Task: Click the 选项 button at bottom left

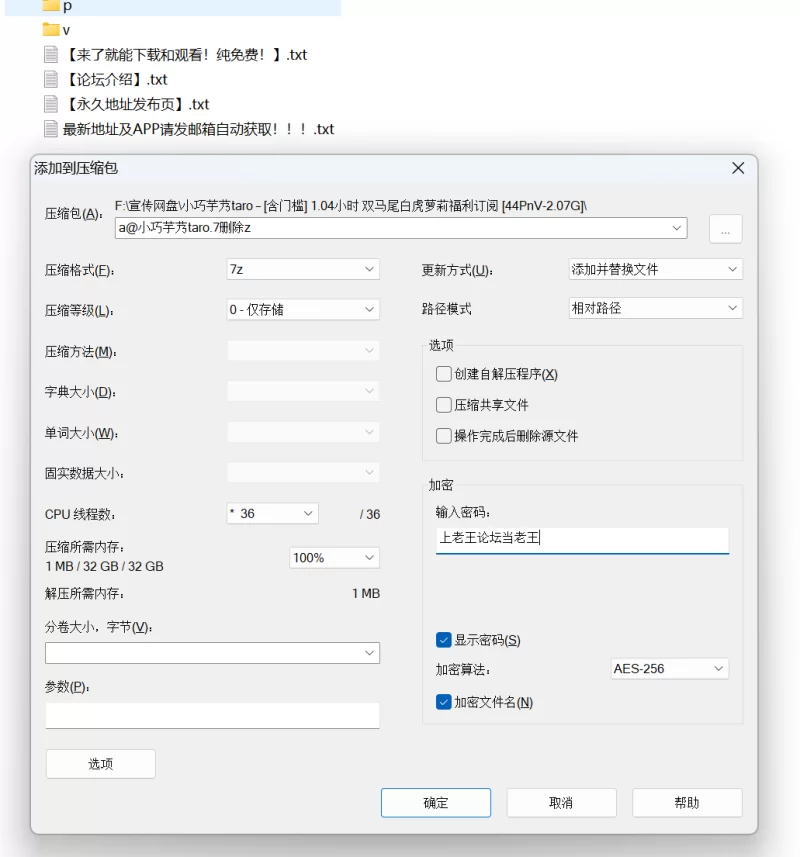Action: (101, 764)
